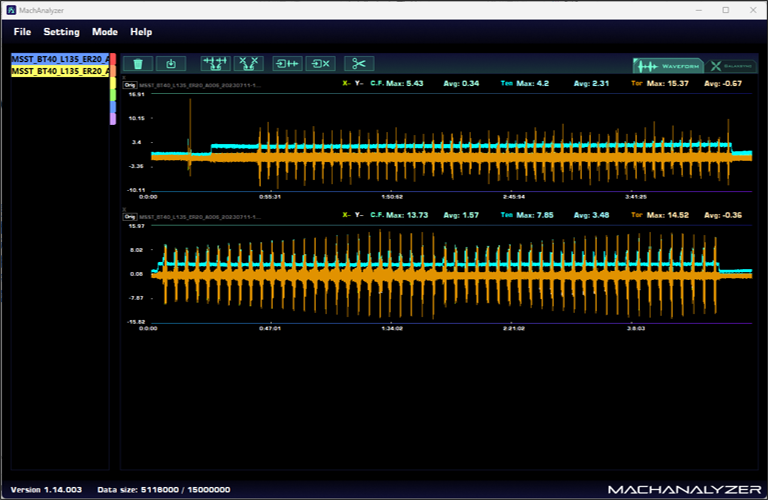The height and width of the screenshot is (500, 768).
Task: Click the trash delete icon in toolbar
Action: pyautogui.click(x=138, y=64)
